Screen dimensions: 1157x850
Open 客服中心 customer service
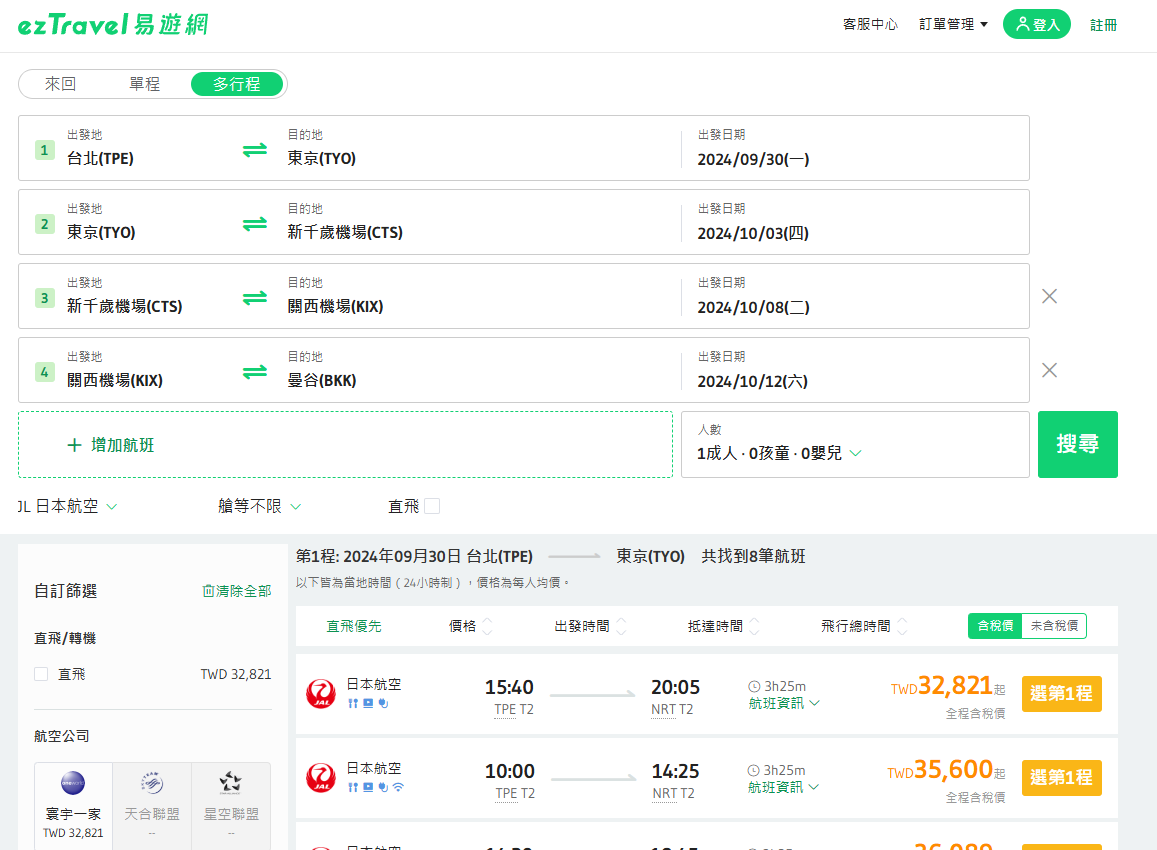coord(870,24)
